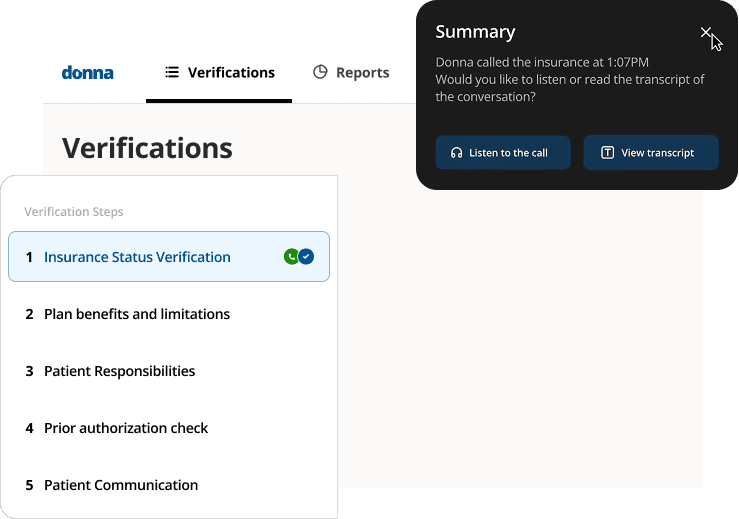Go to Patient Communication step
The width and height of the screenshot is (739, 519).
coord(169,485)
